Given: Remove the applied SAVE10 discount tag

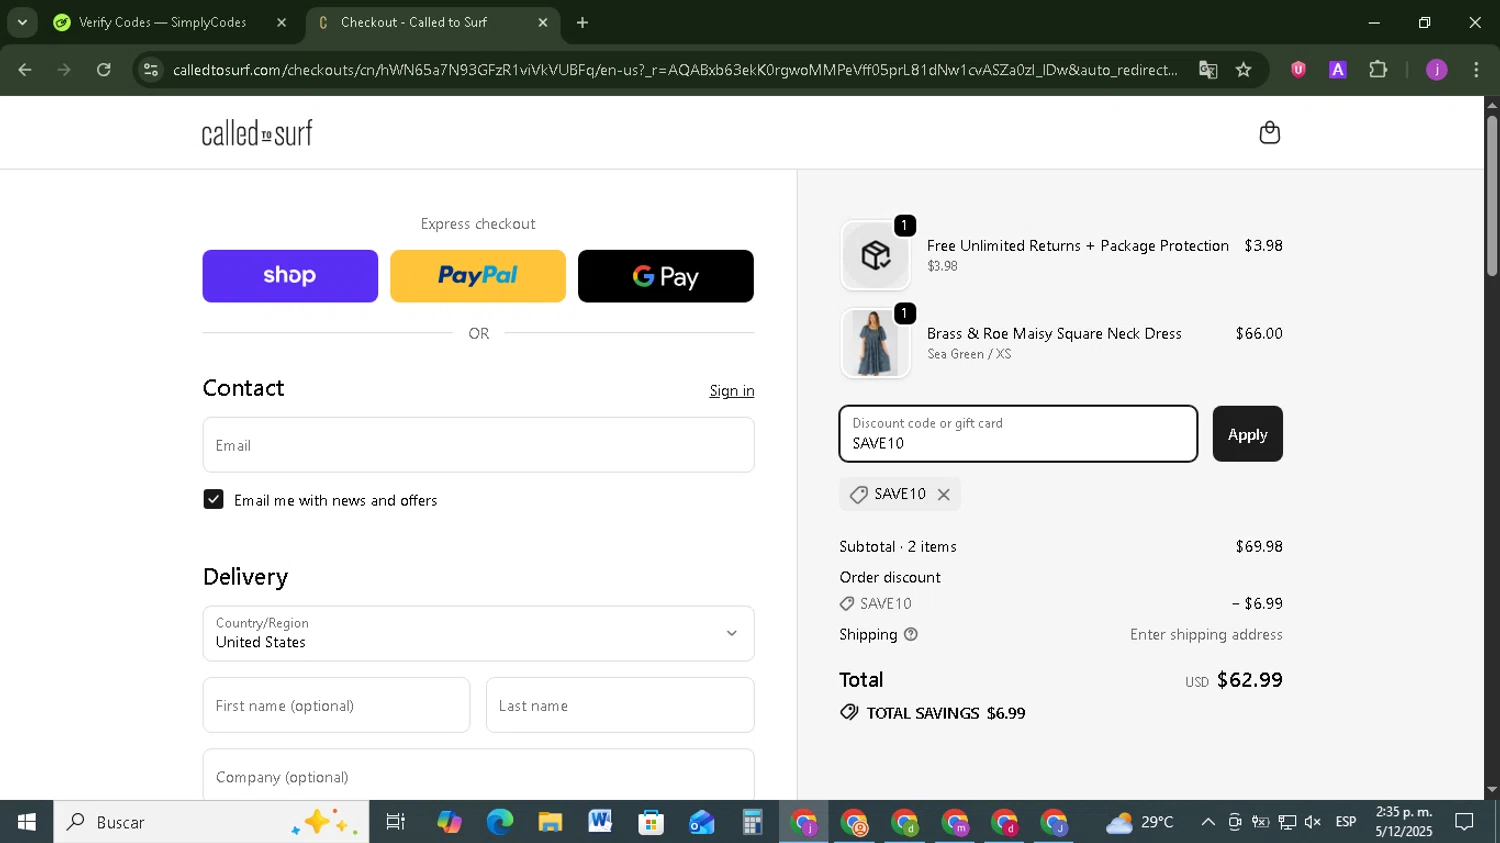Looking at the screenshot, I should coord(943,494).
